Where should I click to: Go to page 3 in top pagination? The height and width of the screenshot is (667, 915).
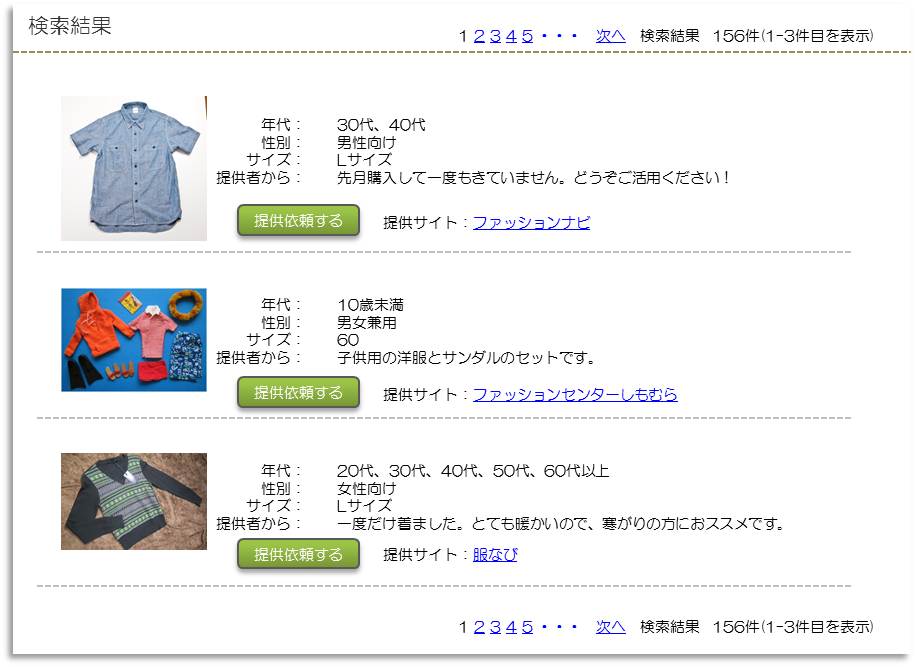(495, 36)
